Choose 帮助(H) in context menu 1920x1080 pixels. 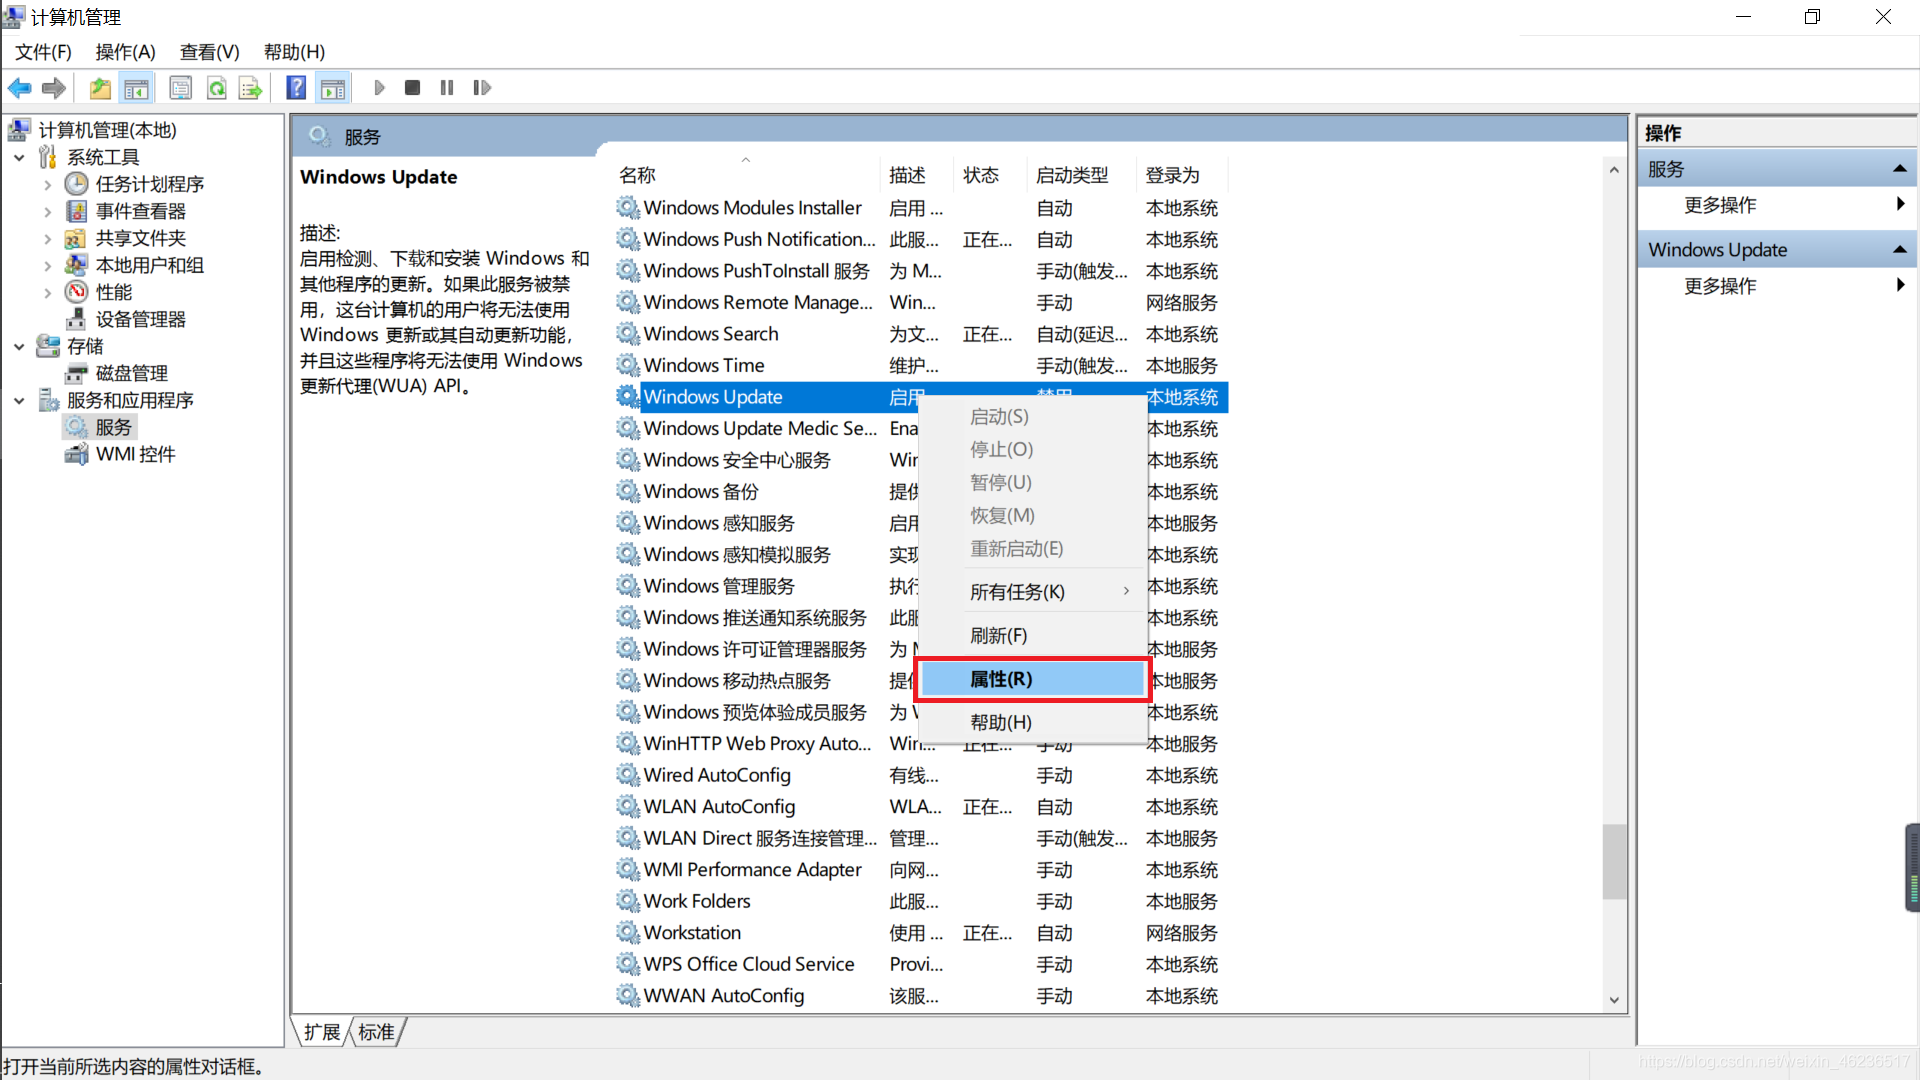click(1032, 722)
